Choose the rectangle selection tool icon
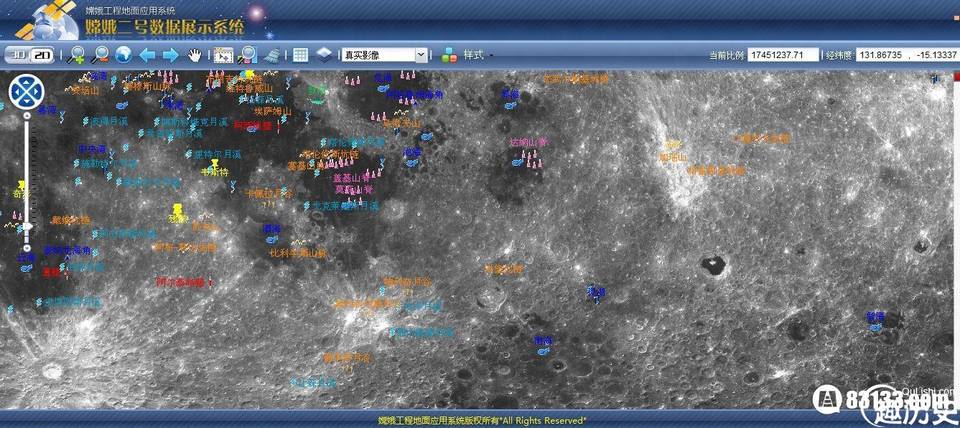960x428 pixels. tap(223, 55)
